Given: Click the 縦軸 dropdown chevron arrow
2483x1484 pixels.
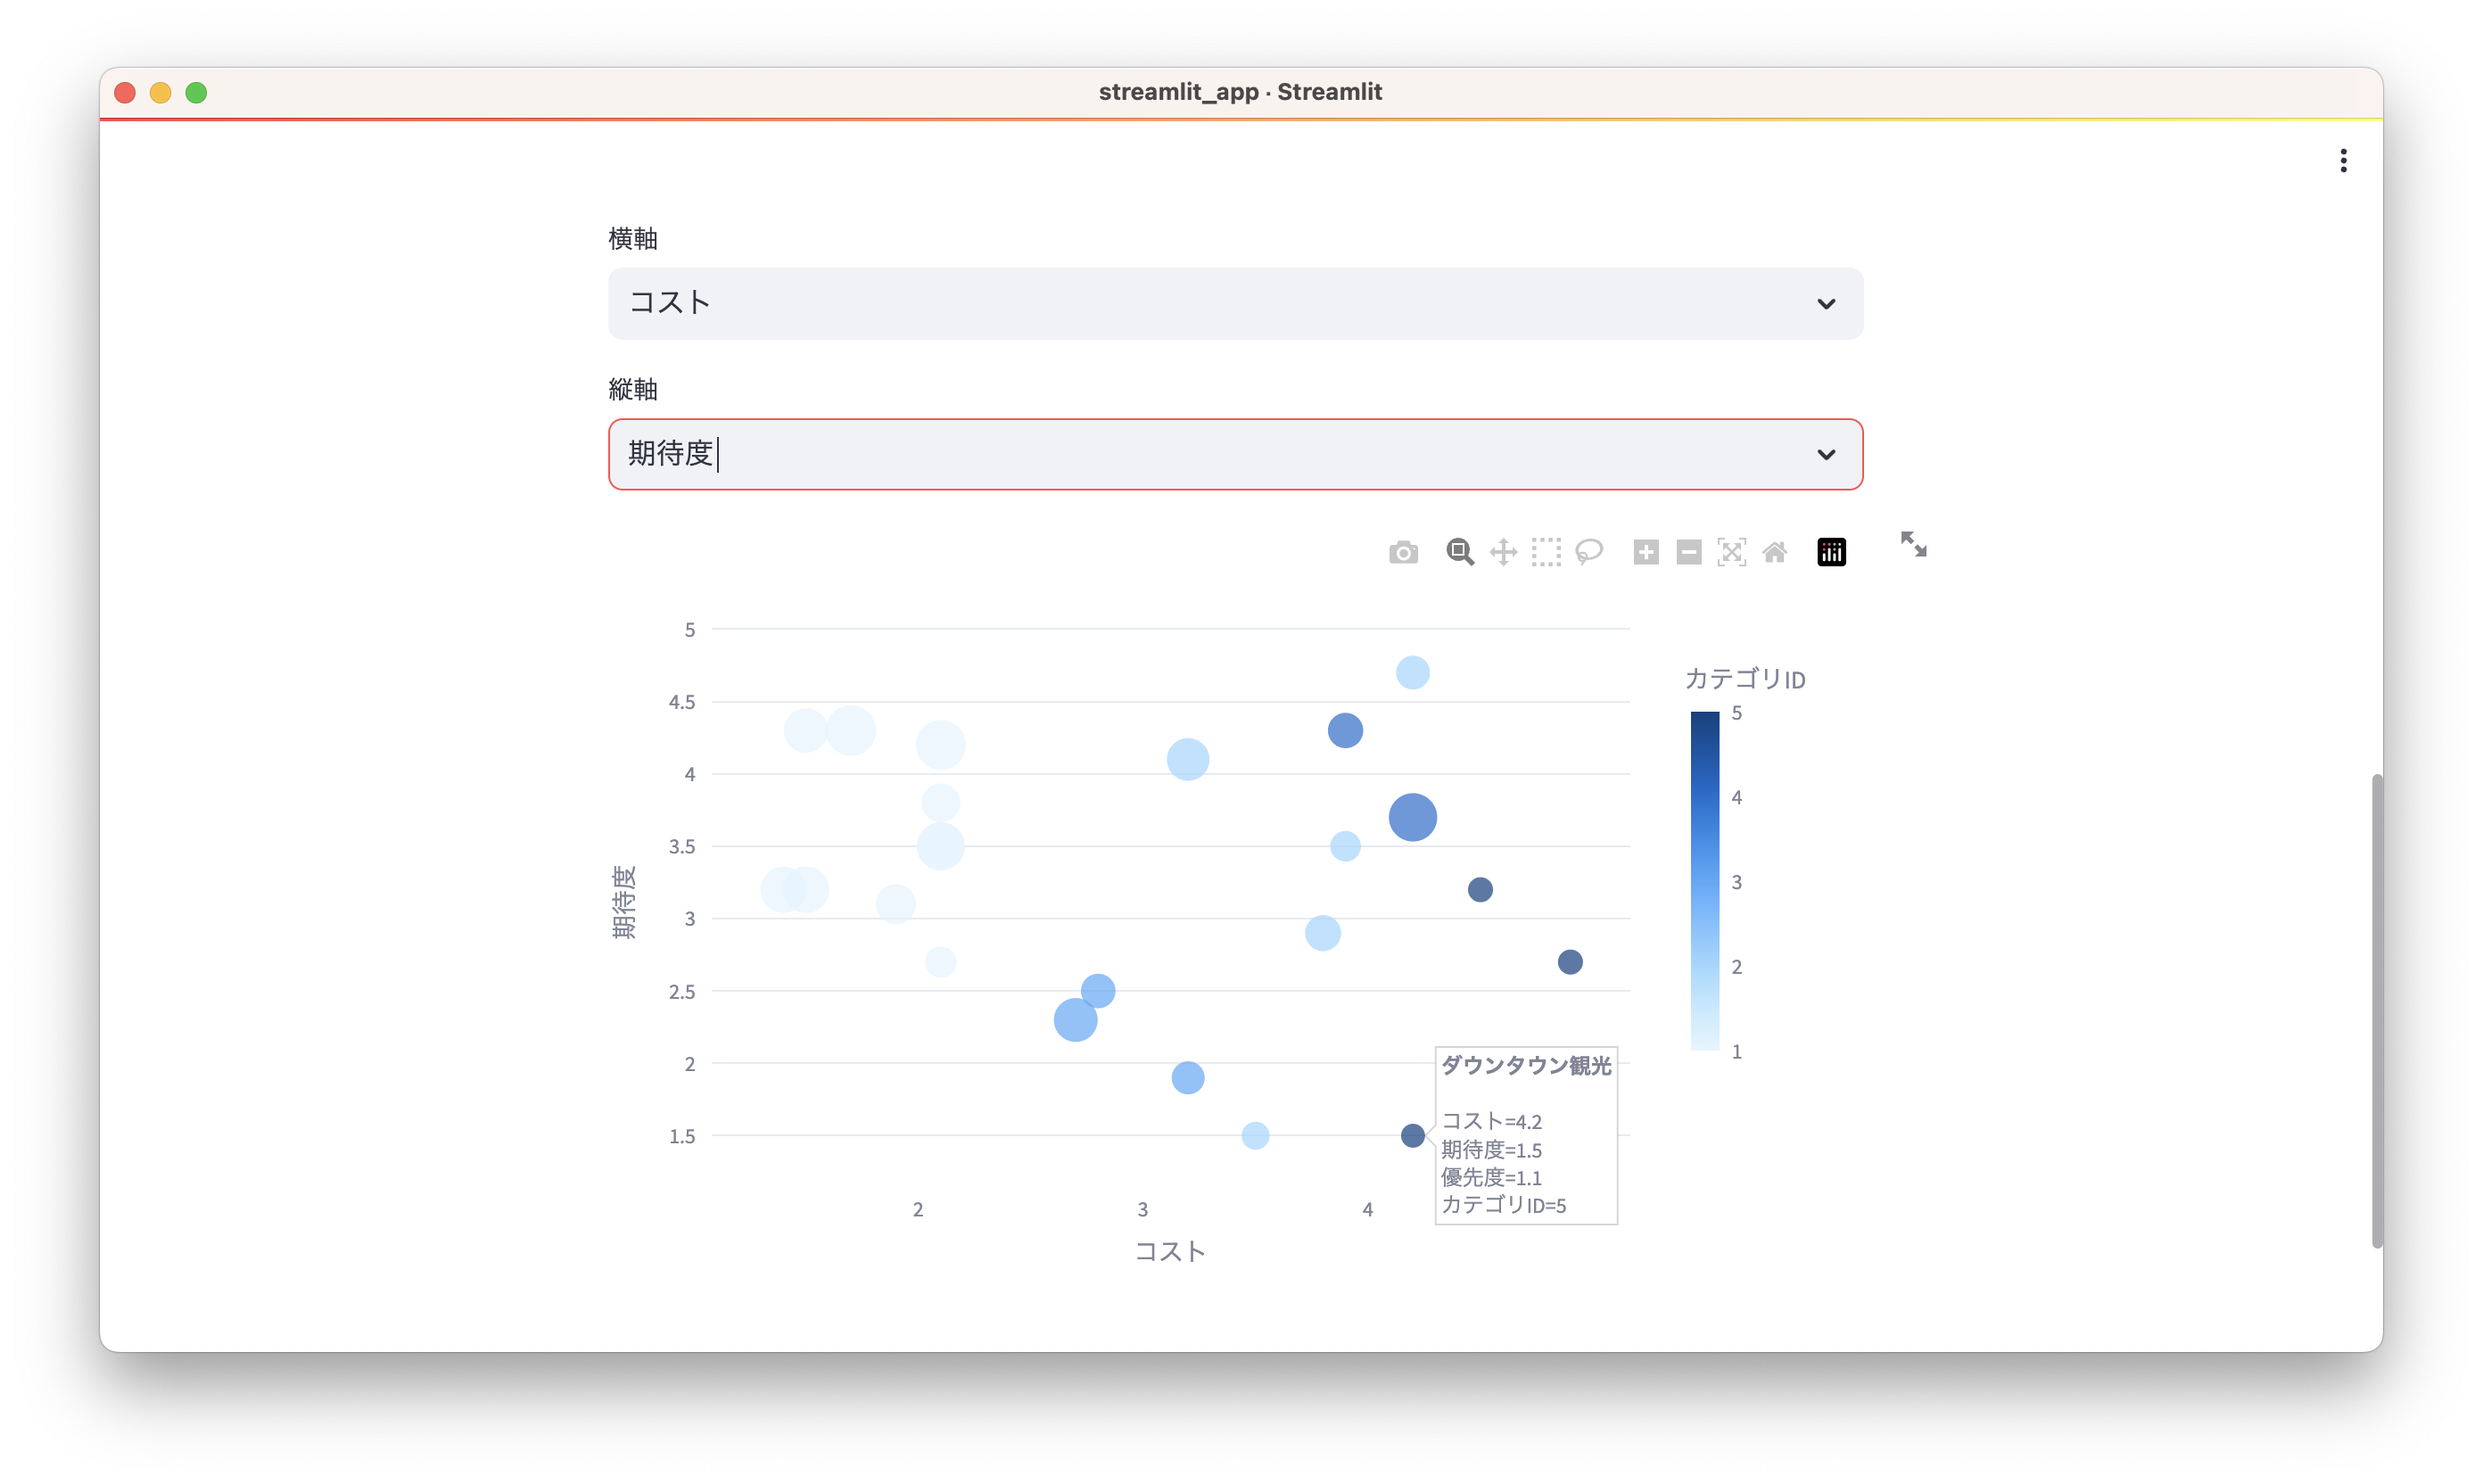Looking at the screenshot, I should 1826,455.
